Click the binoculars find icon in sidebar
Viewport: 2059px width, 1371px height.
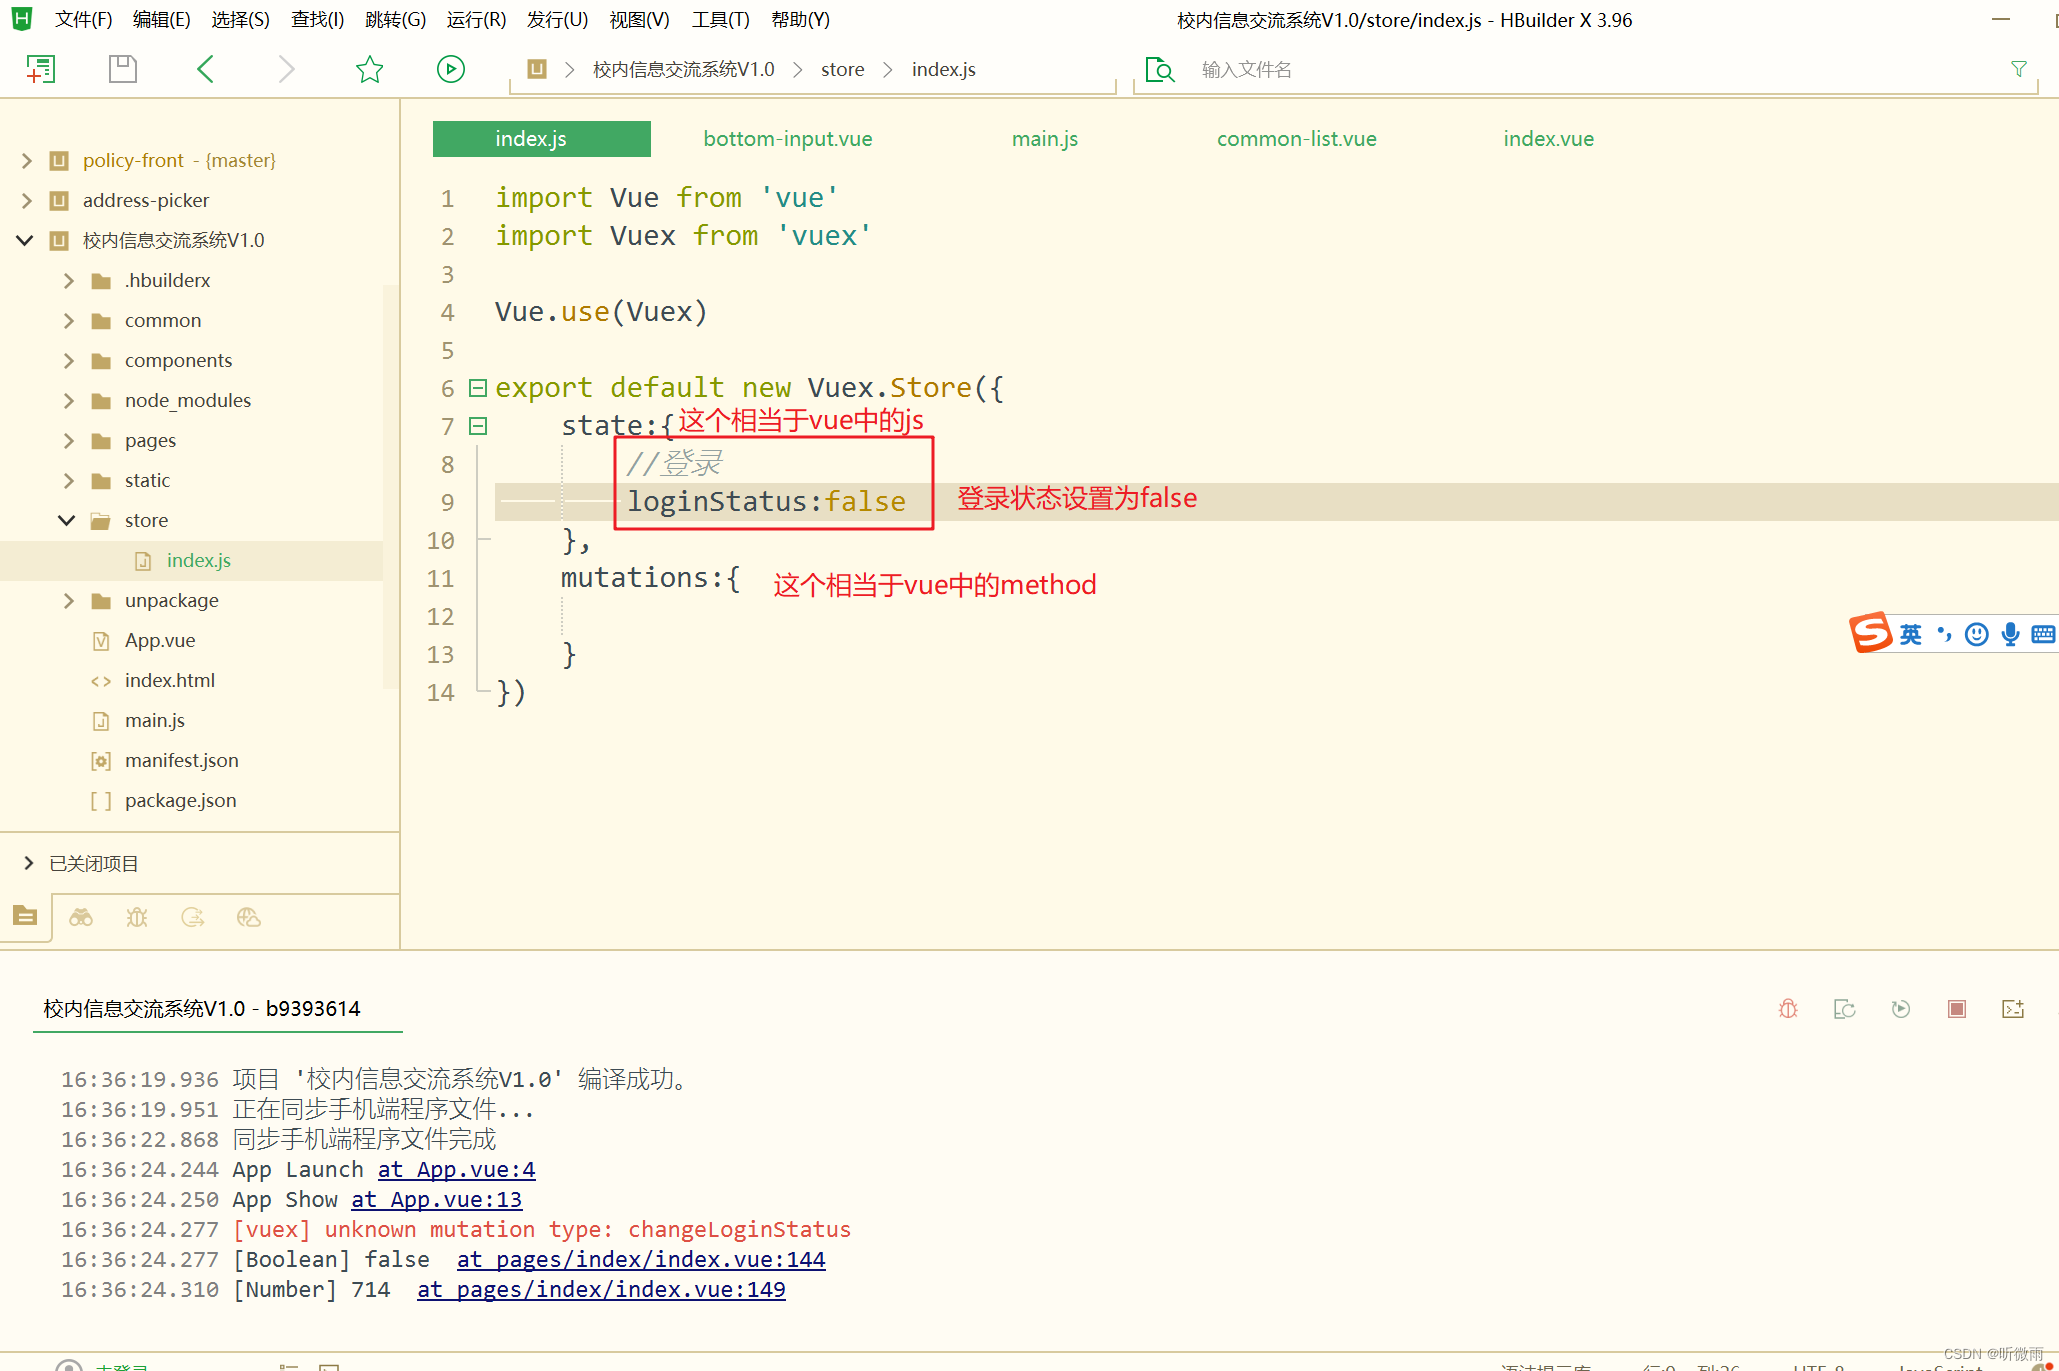click(x=81, y=917)
